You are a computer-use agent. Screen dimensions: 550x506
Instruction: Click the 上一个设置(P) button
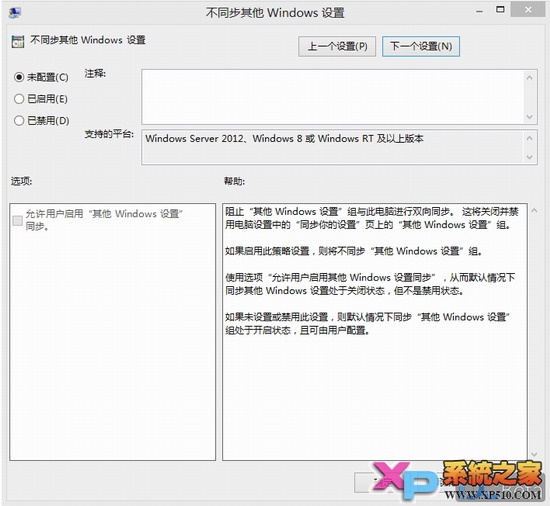(337, 46)
